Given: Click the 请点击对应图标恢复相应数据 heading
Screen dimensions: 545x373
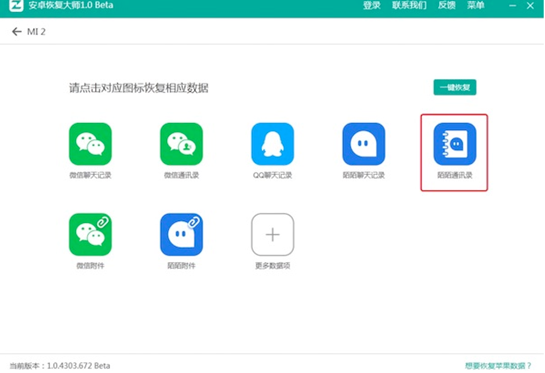Looking at the screenshot, I should [x=139, y=88].
